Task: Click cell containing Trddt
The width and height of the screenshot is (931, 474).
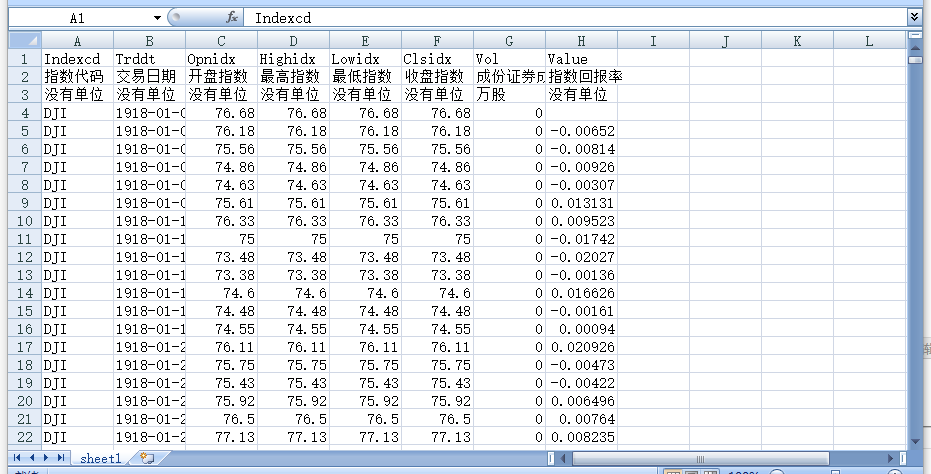Action: tap(150, 59)
